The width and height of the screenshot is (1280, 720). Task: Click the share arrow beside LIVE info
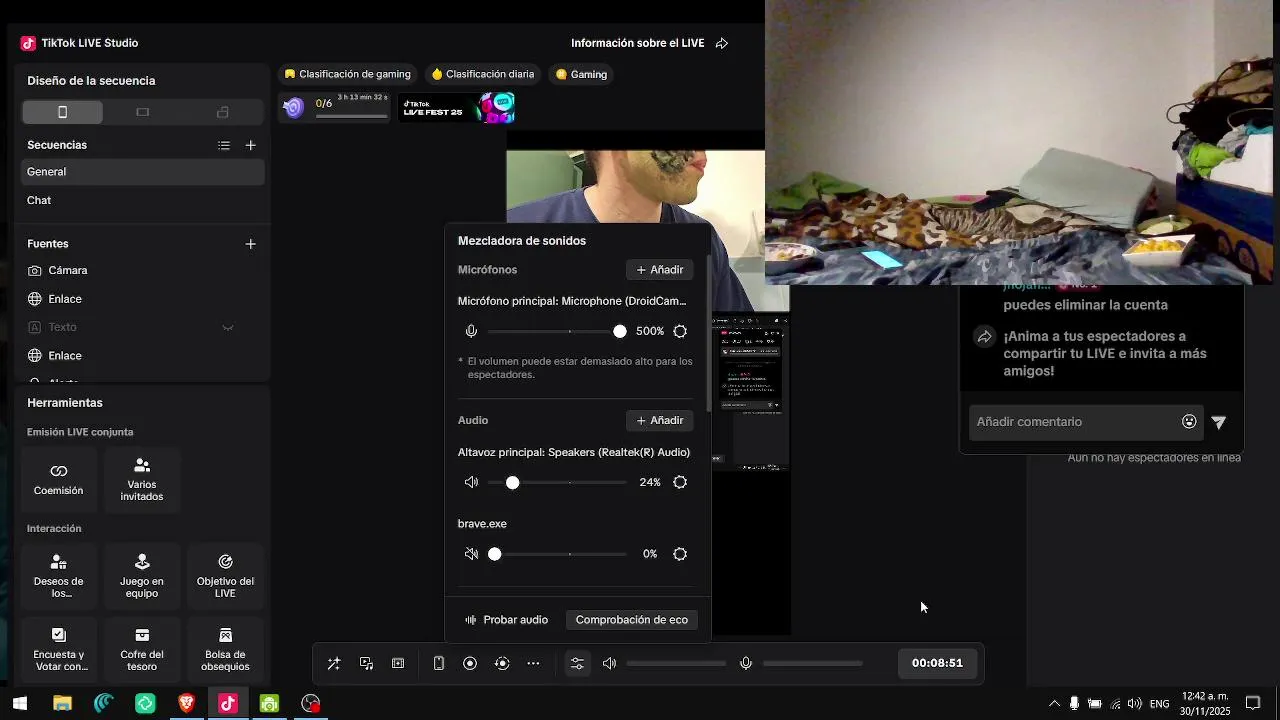(x=722, y=43)
